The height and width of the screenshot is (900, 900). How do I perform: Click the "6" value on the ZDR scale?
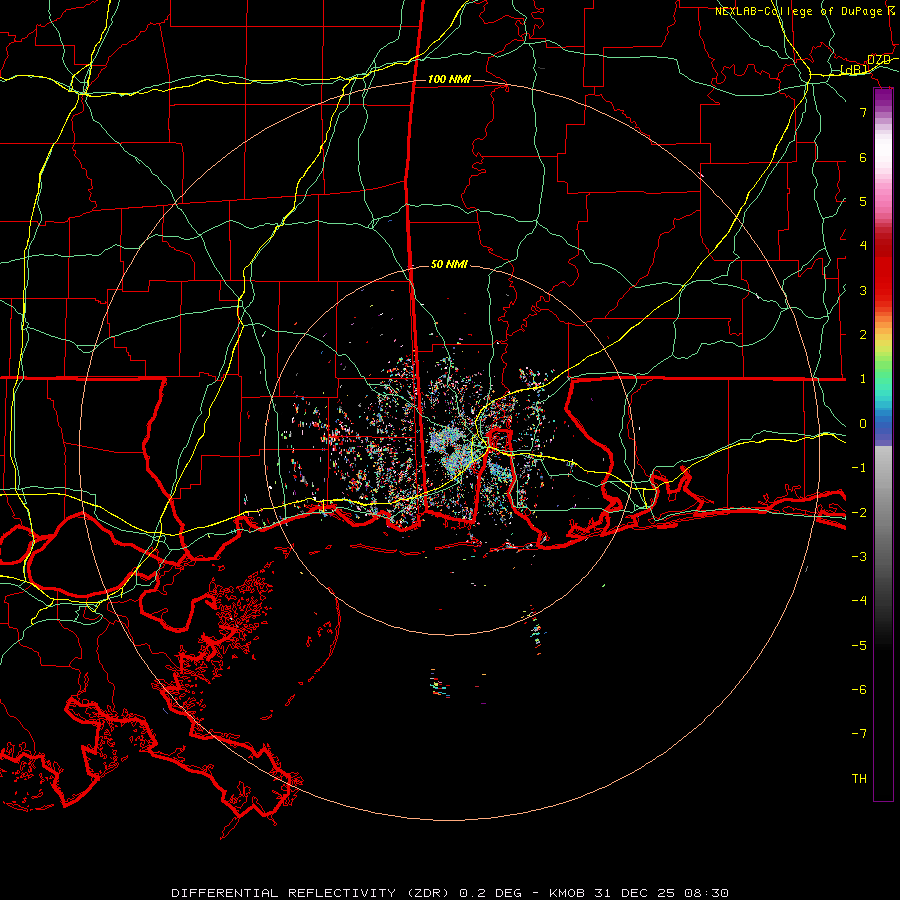click(x=863, y=157)
